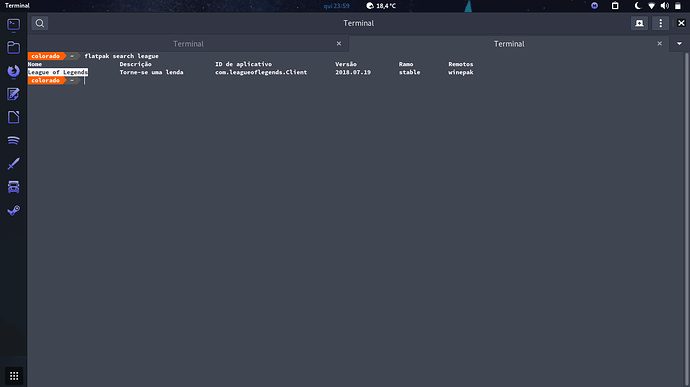The height and width of the screenshot is (387, 690).
Task: Launch Spotify from the dock
Action: click(14, 140)
